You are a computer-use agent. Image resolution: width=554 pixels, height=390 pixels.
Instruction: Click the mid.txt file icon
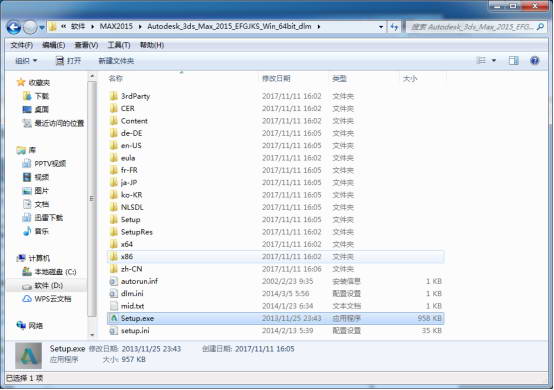[113, 306]
